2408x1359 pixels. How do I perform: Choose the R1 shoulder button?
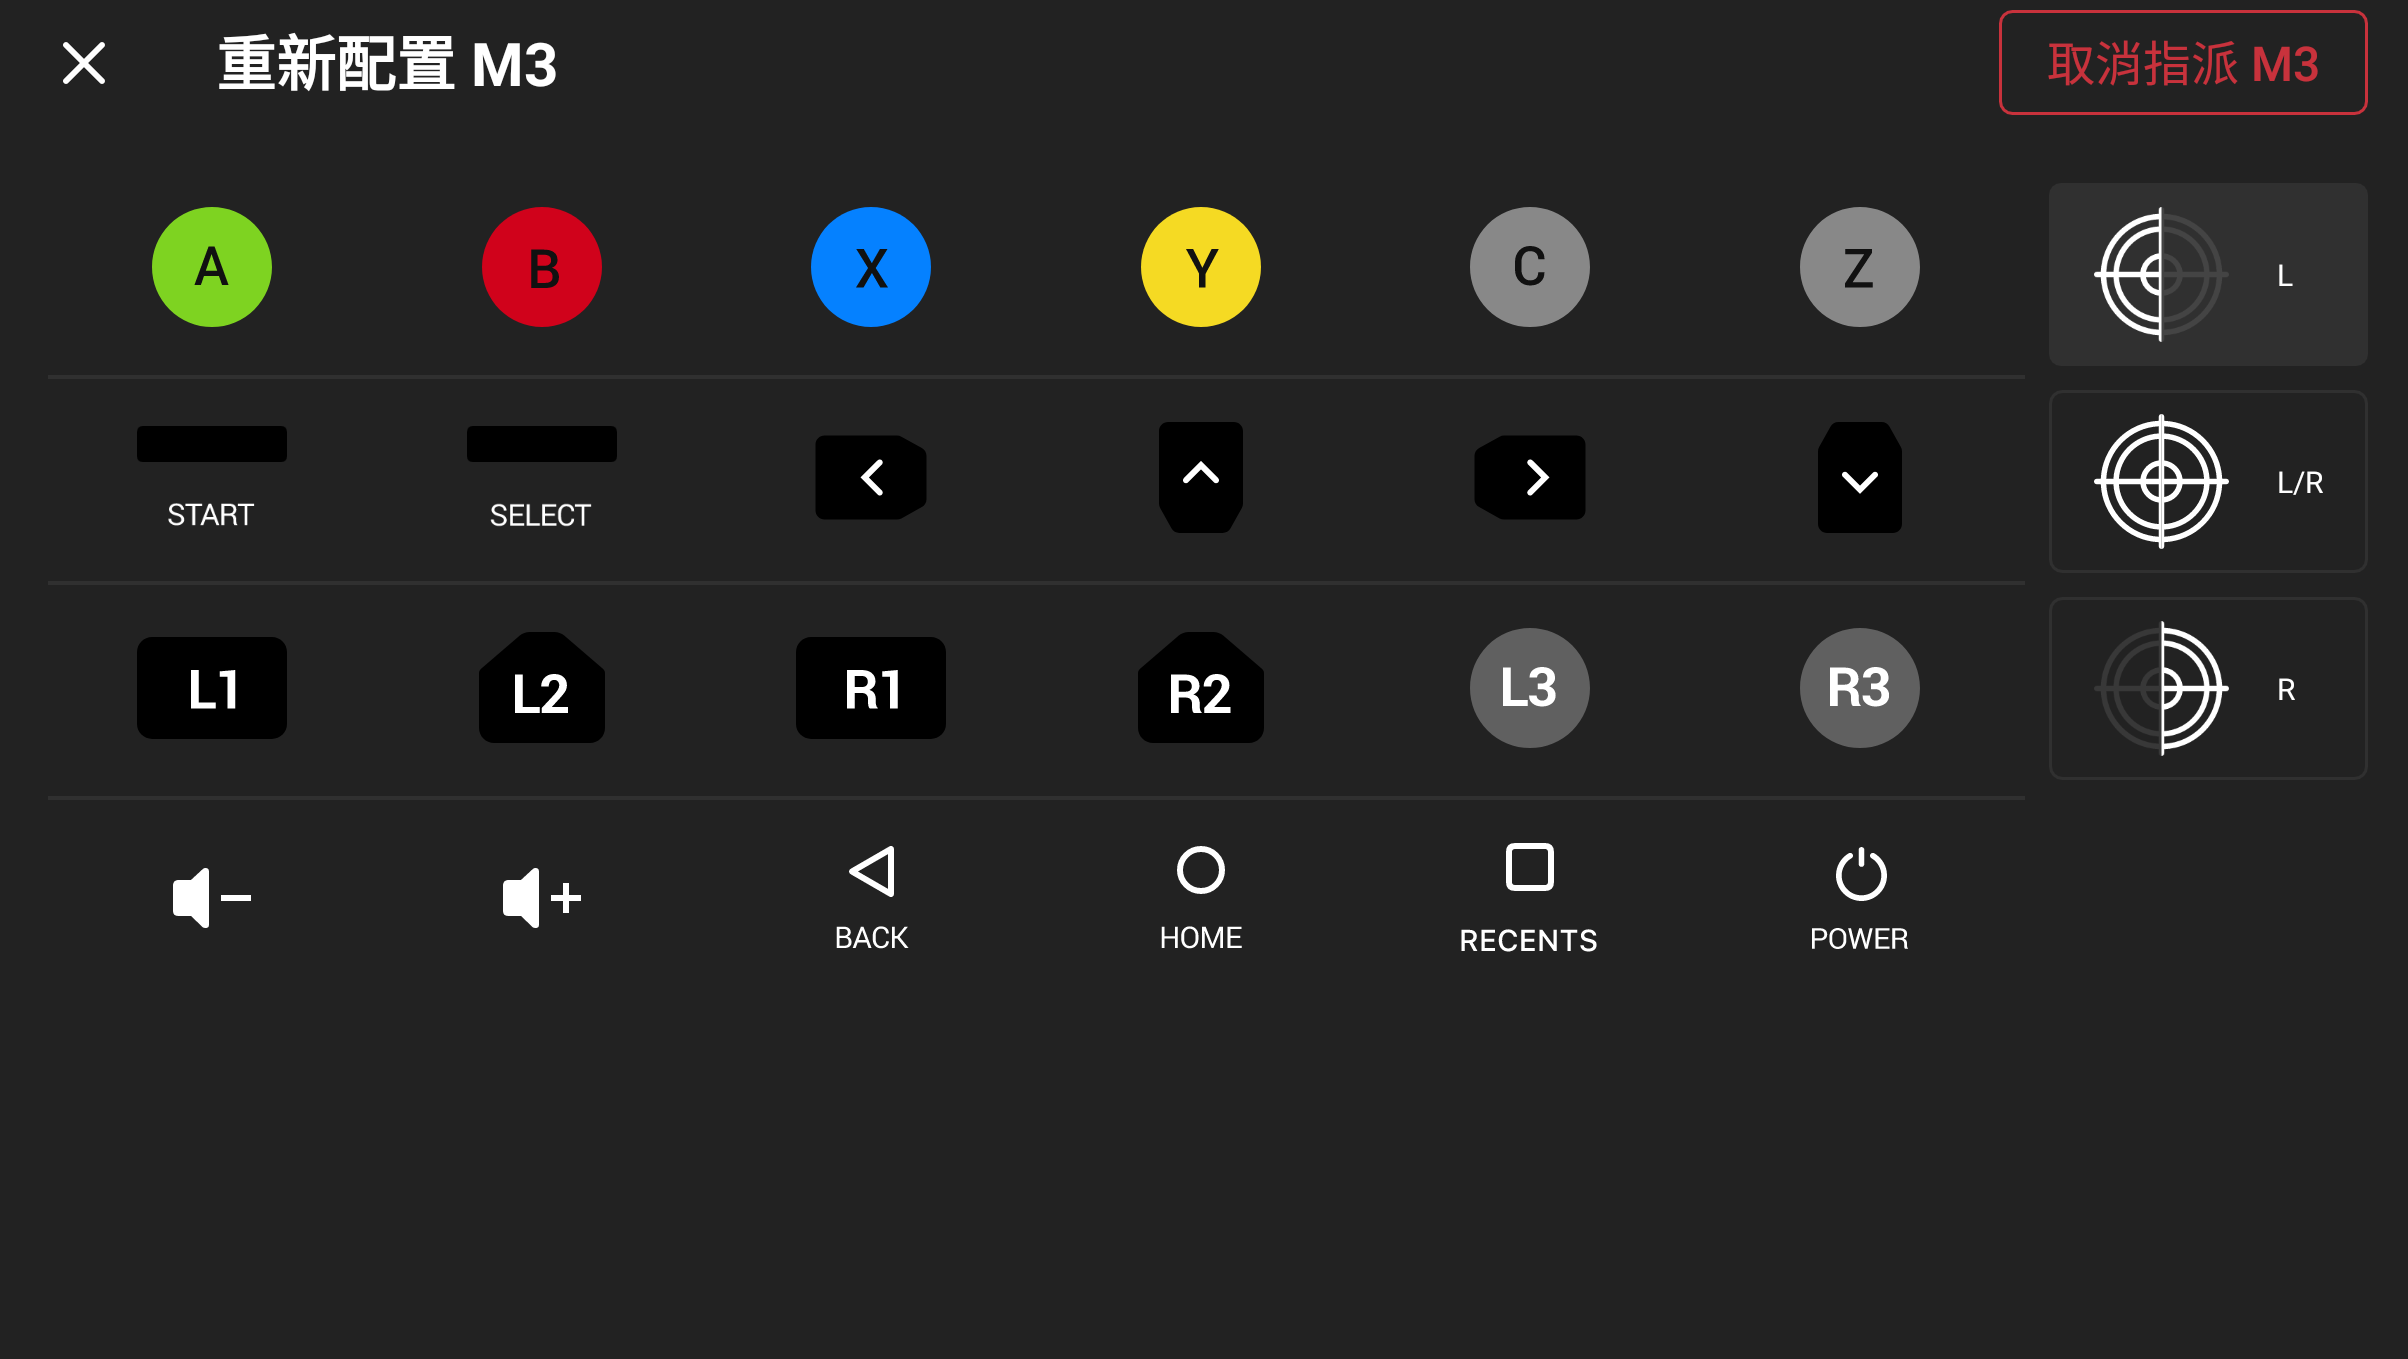click(x=871, y=688)
